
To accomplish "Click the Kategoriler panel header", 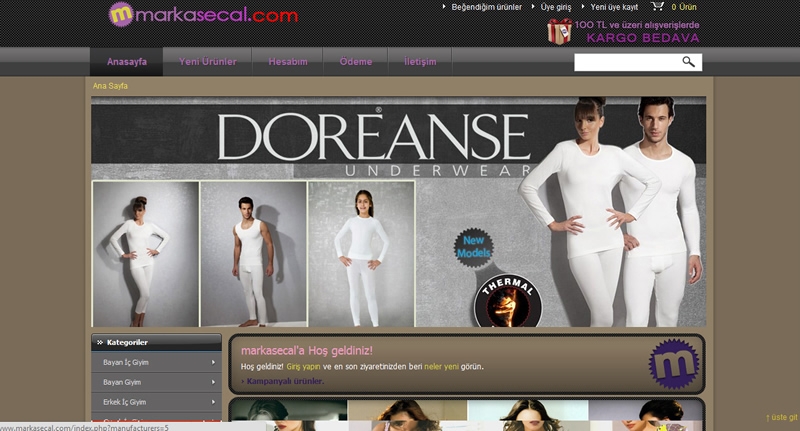I will coord(156,342).
